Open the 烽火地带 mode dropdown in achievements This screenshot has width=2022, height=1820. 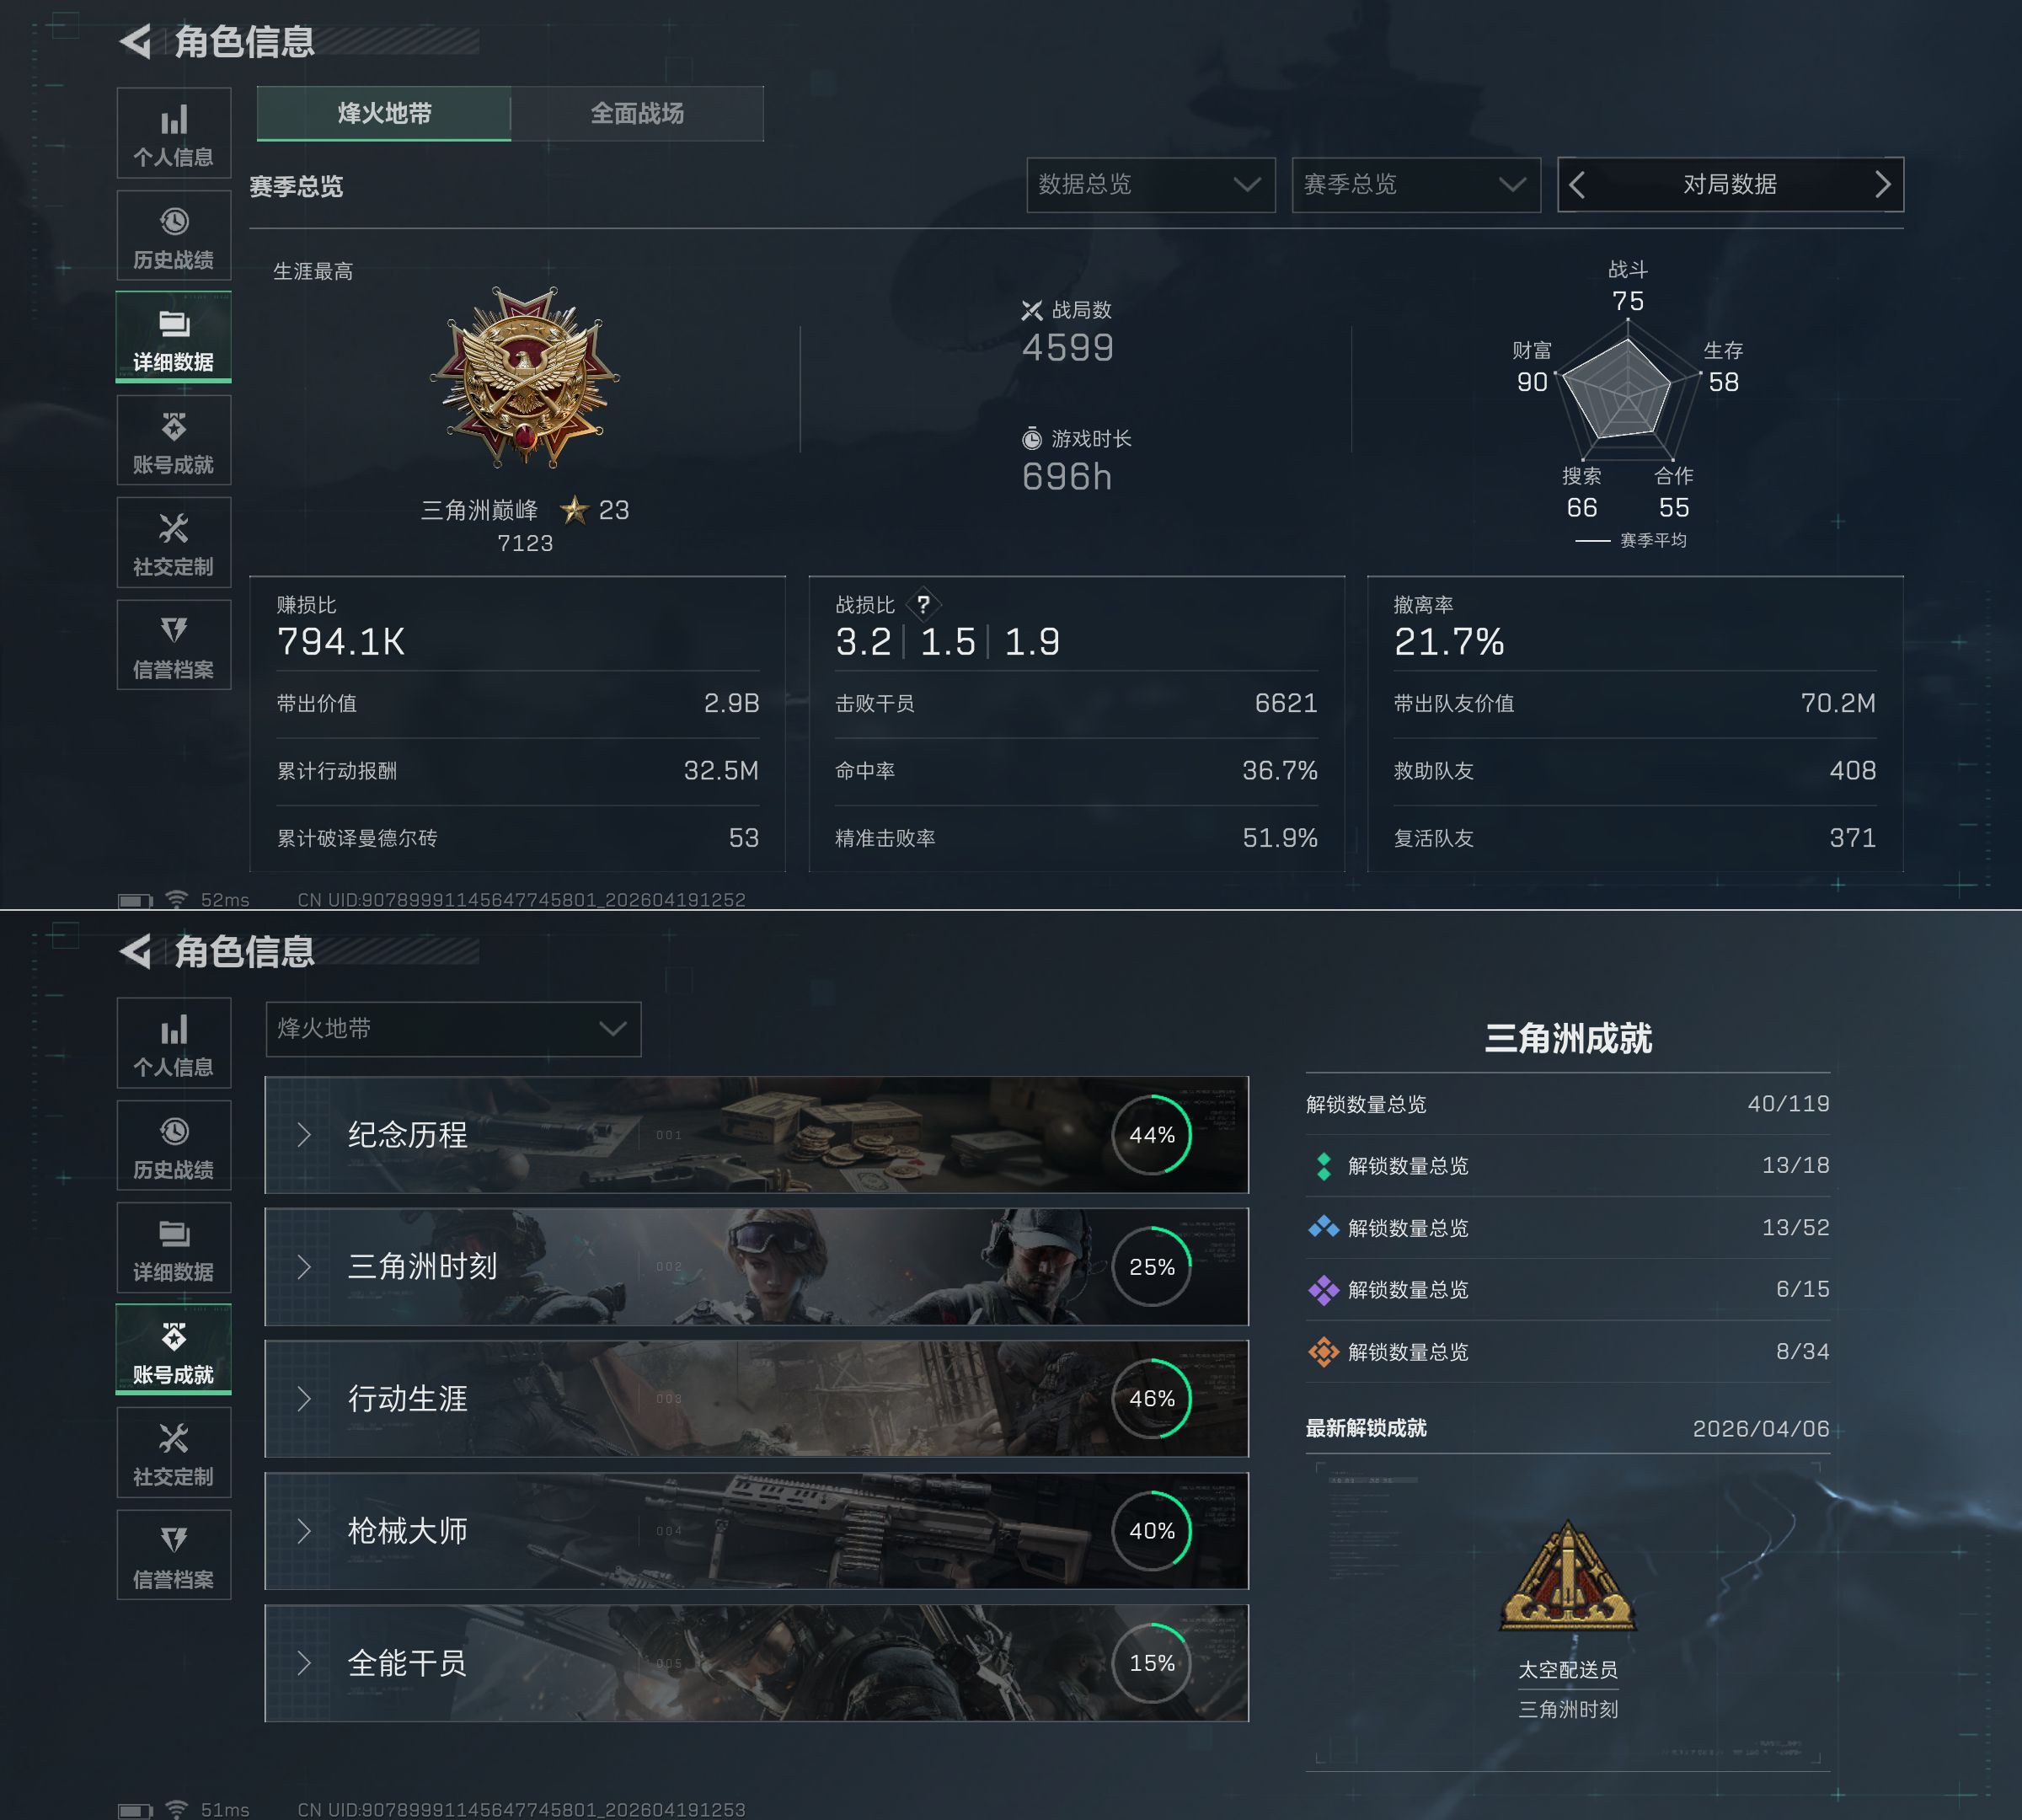pyautogui.click(x=453, y=1029)
